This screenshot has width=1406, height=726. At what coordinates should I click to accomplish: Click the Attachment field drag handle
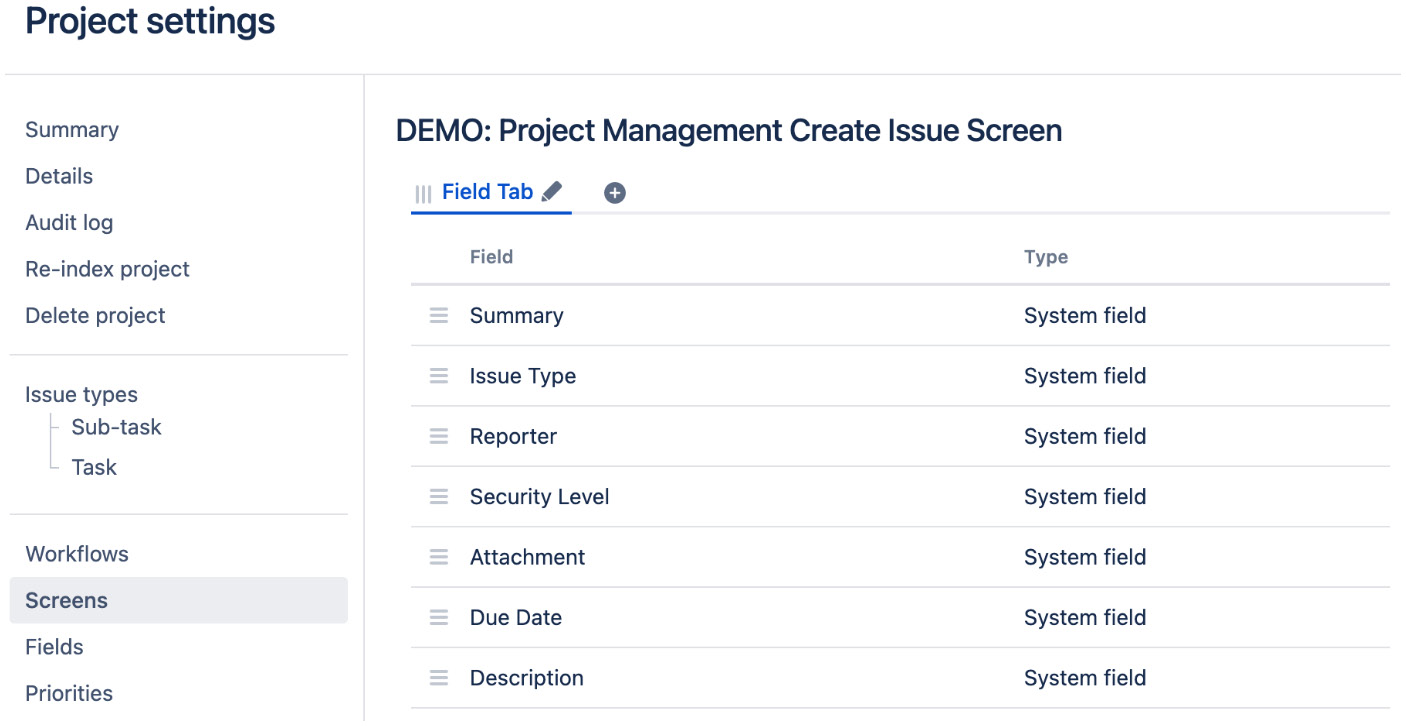pos(437,557)
